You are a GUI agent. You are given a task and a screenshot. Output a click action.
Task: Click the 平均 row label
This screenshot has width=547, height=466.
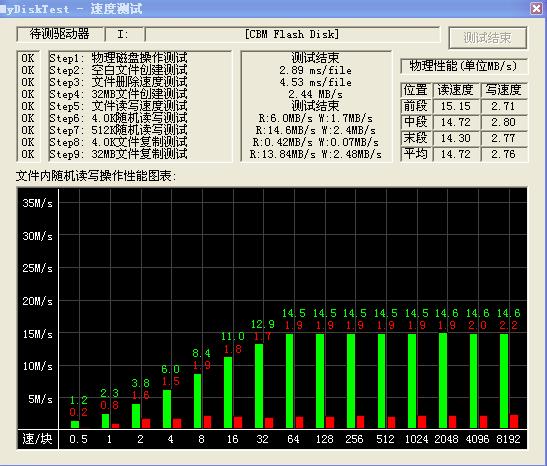click(416, 154)
